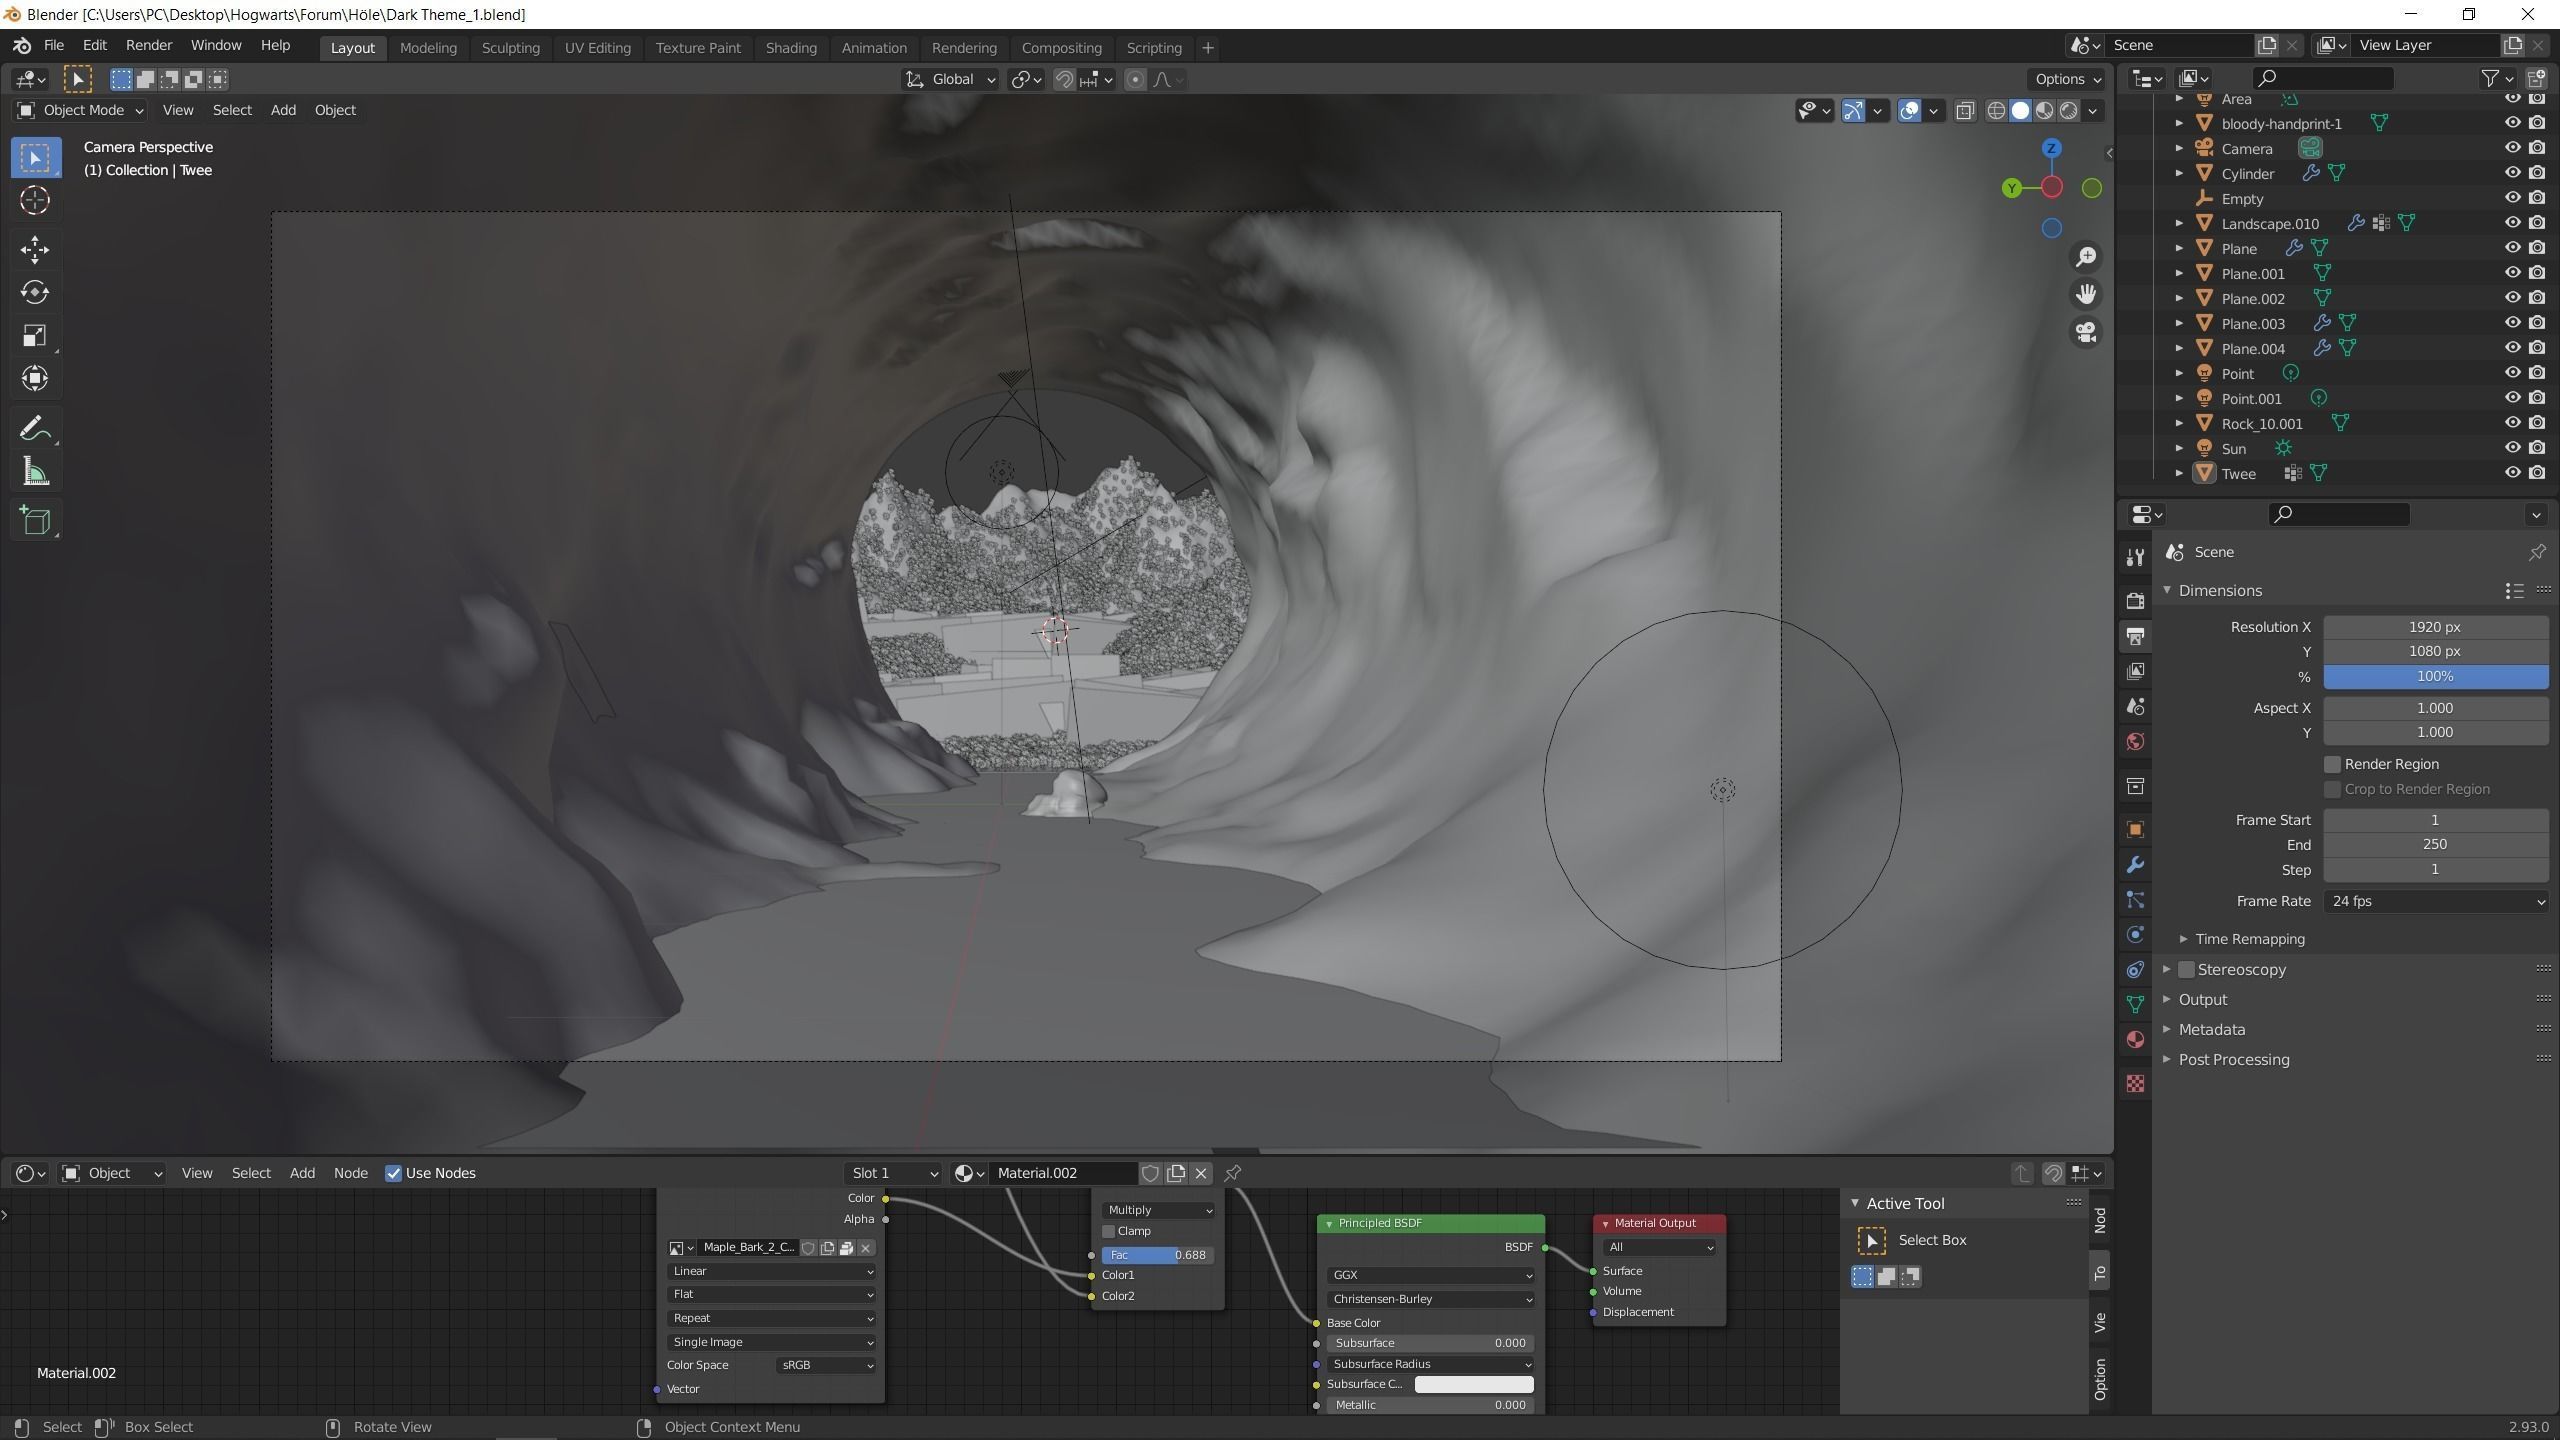Enable the Stereoscopy checkbox
This screenshot has width=2560, height=1440.
pos(2186,969)
